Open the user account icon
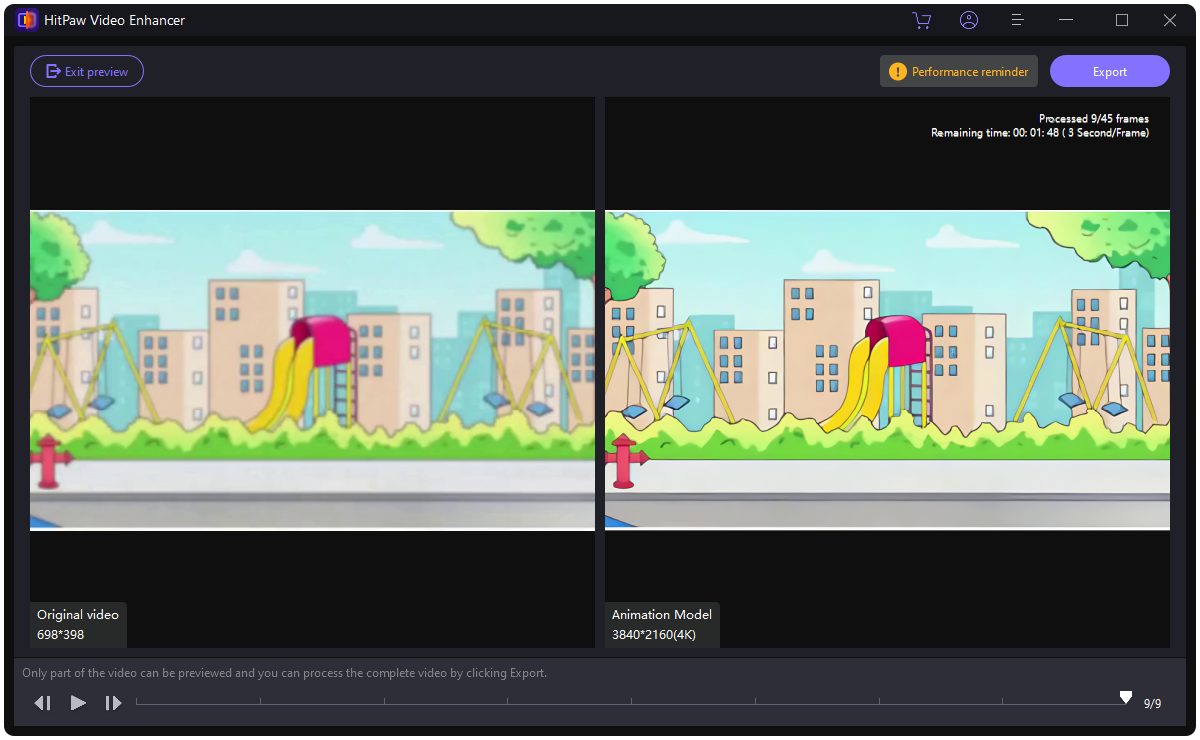The height and width of the screenshot is (740, 1200). point(969,20)
